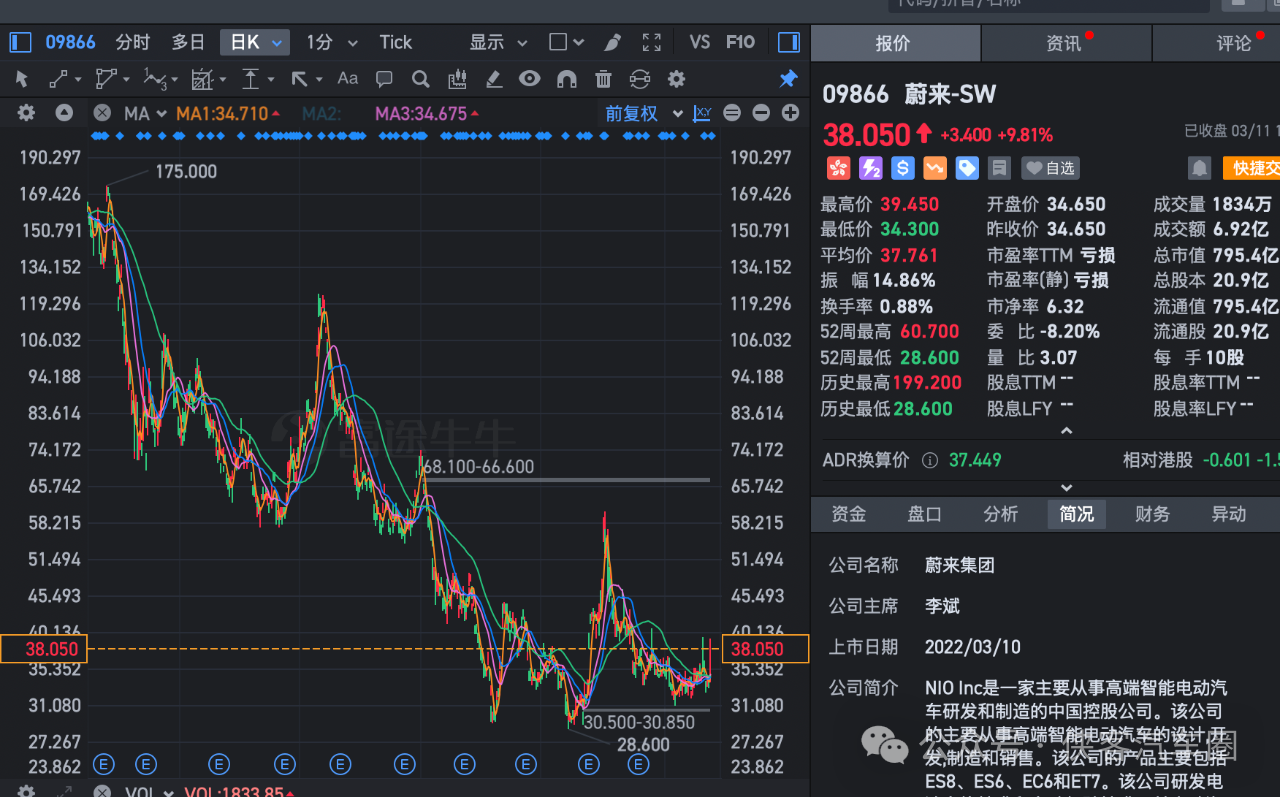Toggle the dimmed MA2 line
Screen dimensions: 1280x797
(x=321, y=114)
